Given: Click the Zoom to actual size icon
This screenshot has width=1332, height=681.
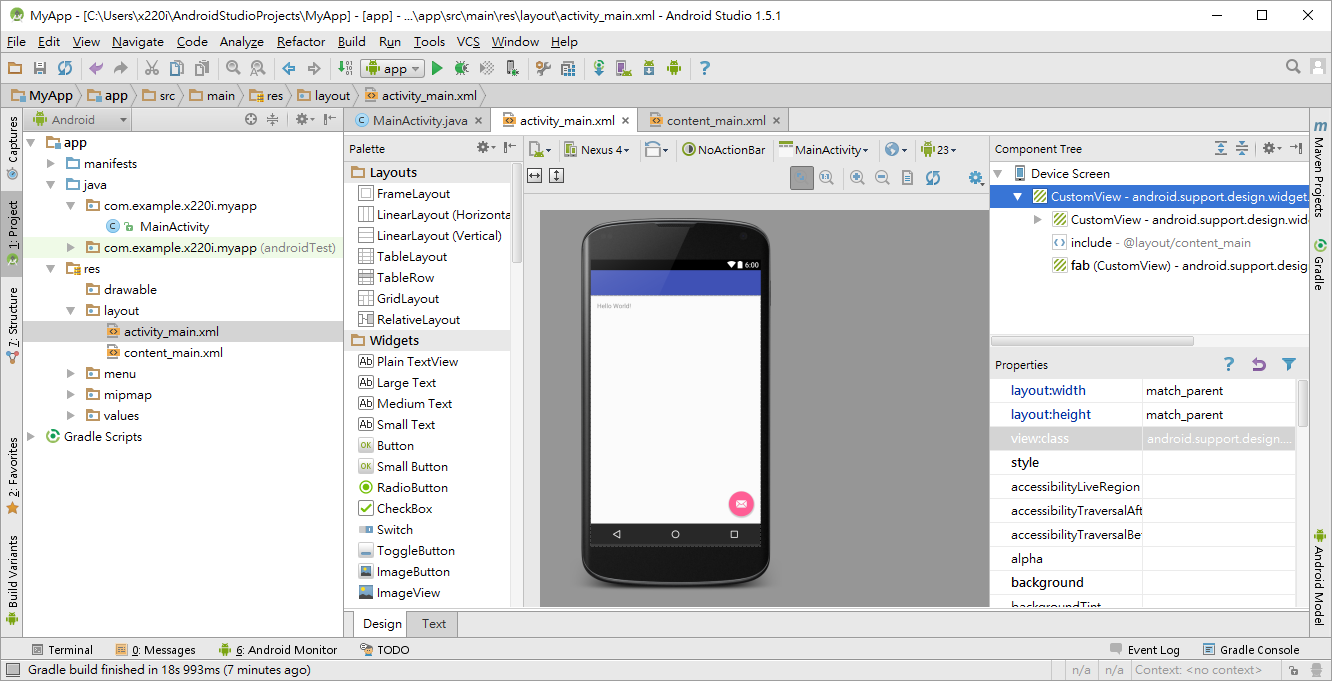Looking at the screenshot, I should [826, 177].
